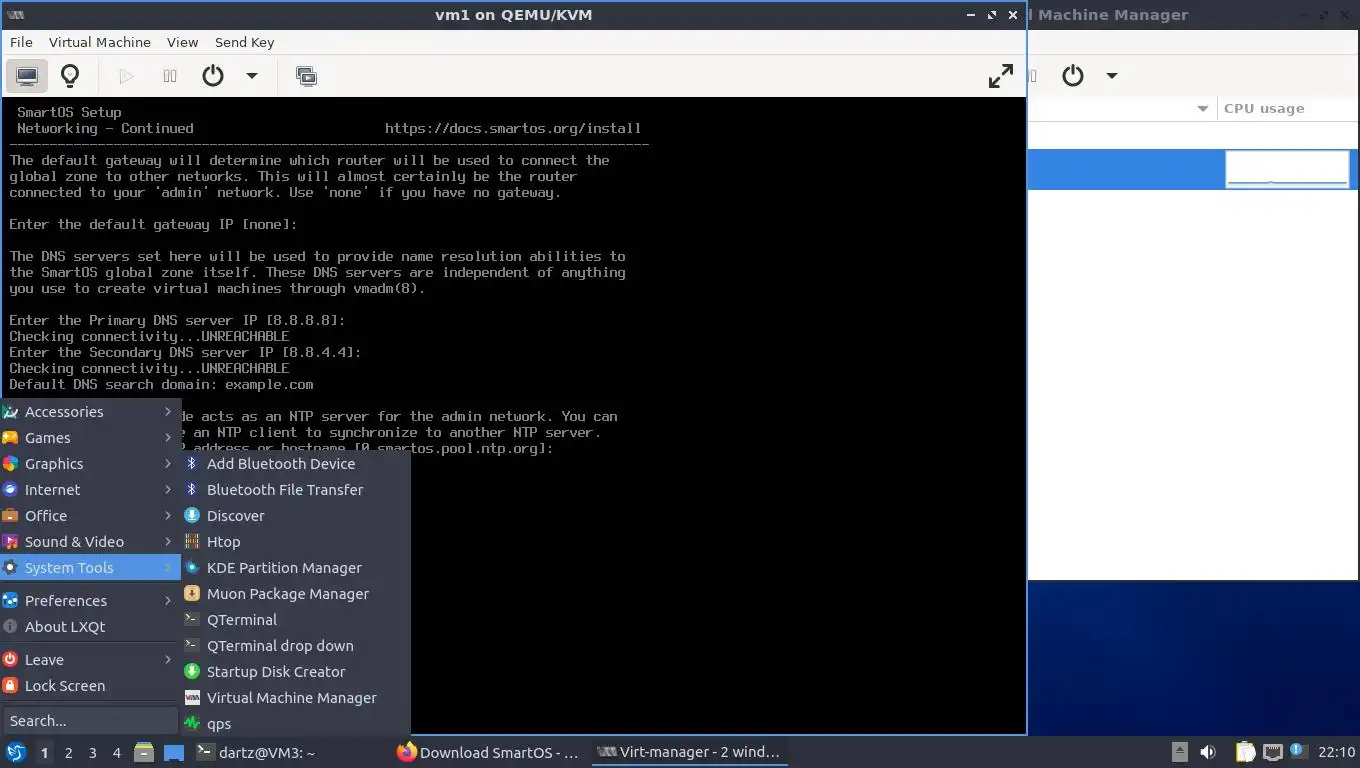The height and width of the screenshot is (768, 1360).
Task: Open the volume control tray icon
Action: pyautogui.click(x=1208, y=752)
